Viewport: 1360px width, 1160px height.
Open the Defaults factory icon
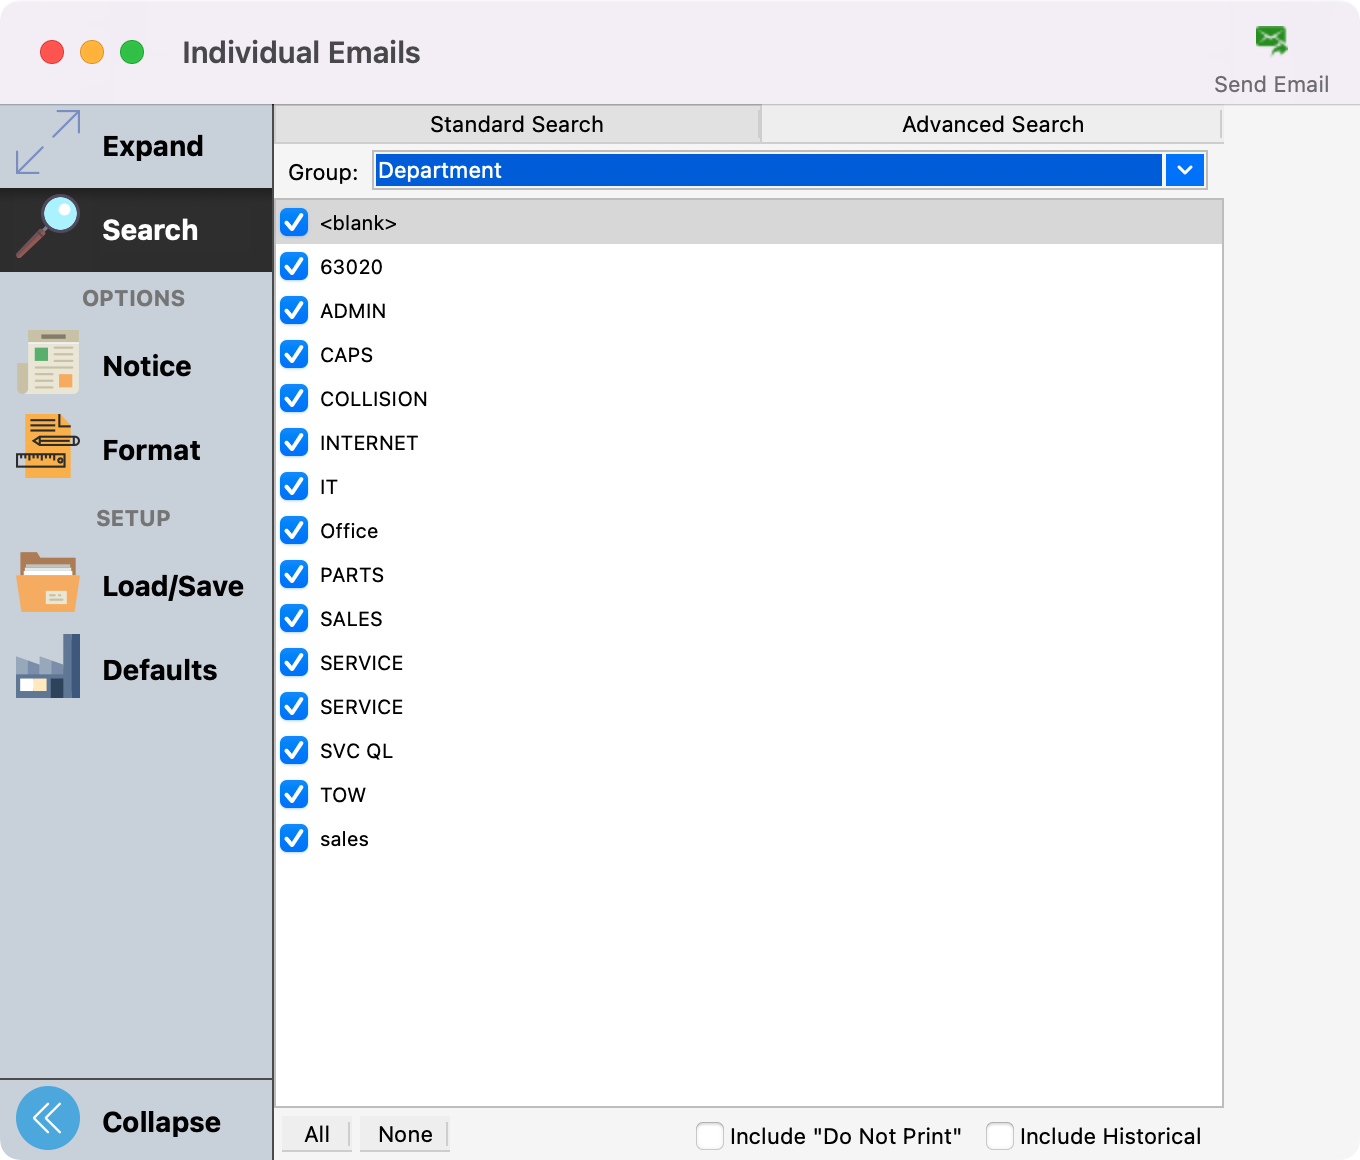coord(48,667)
